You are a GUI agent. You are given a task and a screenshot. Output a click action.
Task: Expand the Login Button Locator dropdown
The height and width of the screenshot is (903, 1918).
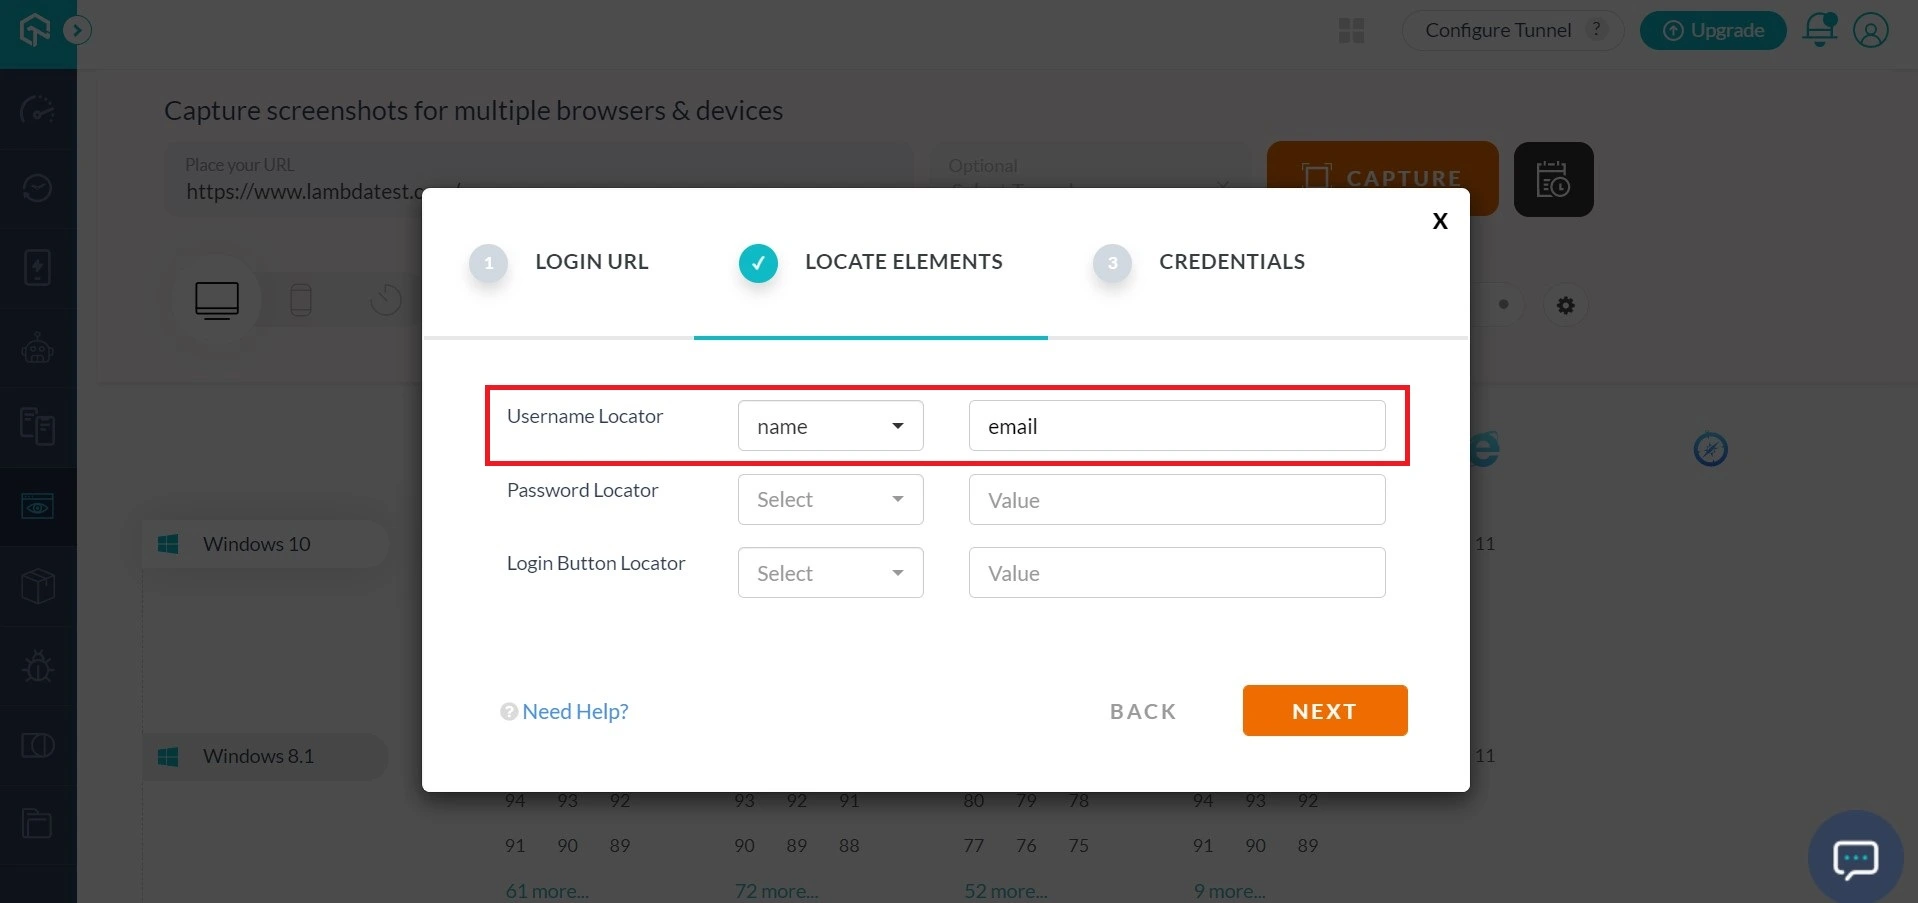coord(830,573)
